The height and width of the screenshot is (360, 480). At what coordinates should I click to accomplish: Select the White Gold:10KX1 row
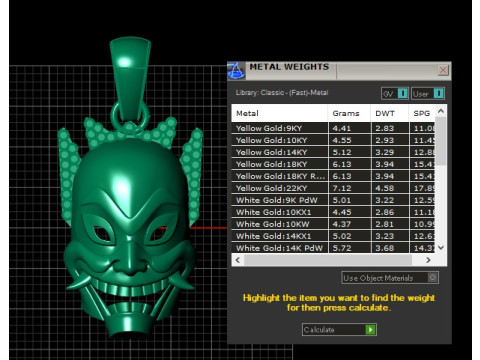[333, 212]
